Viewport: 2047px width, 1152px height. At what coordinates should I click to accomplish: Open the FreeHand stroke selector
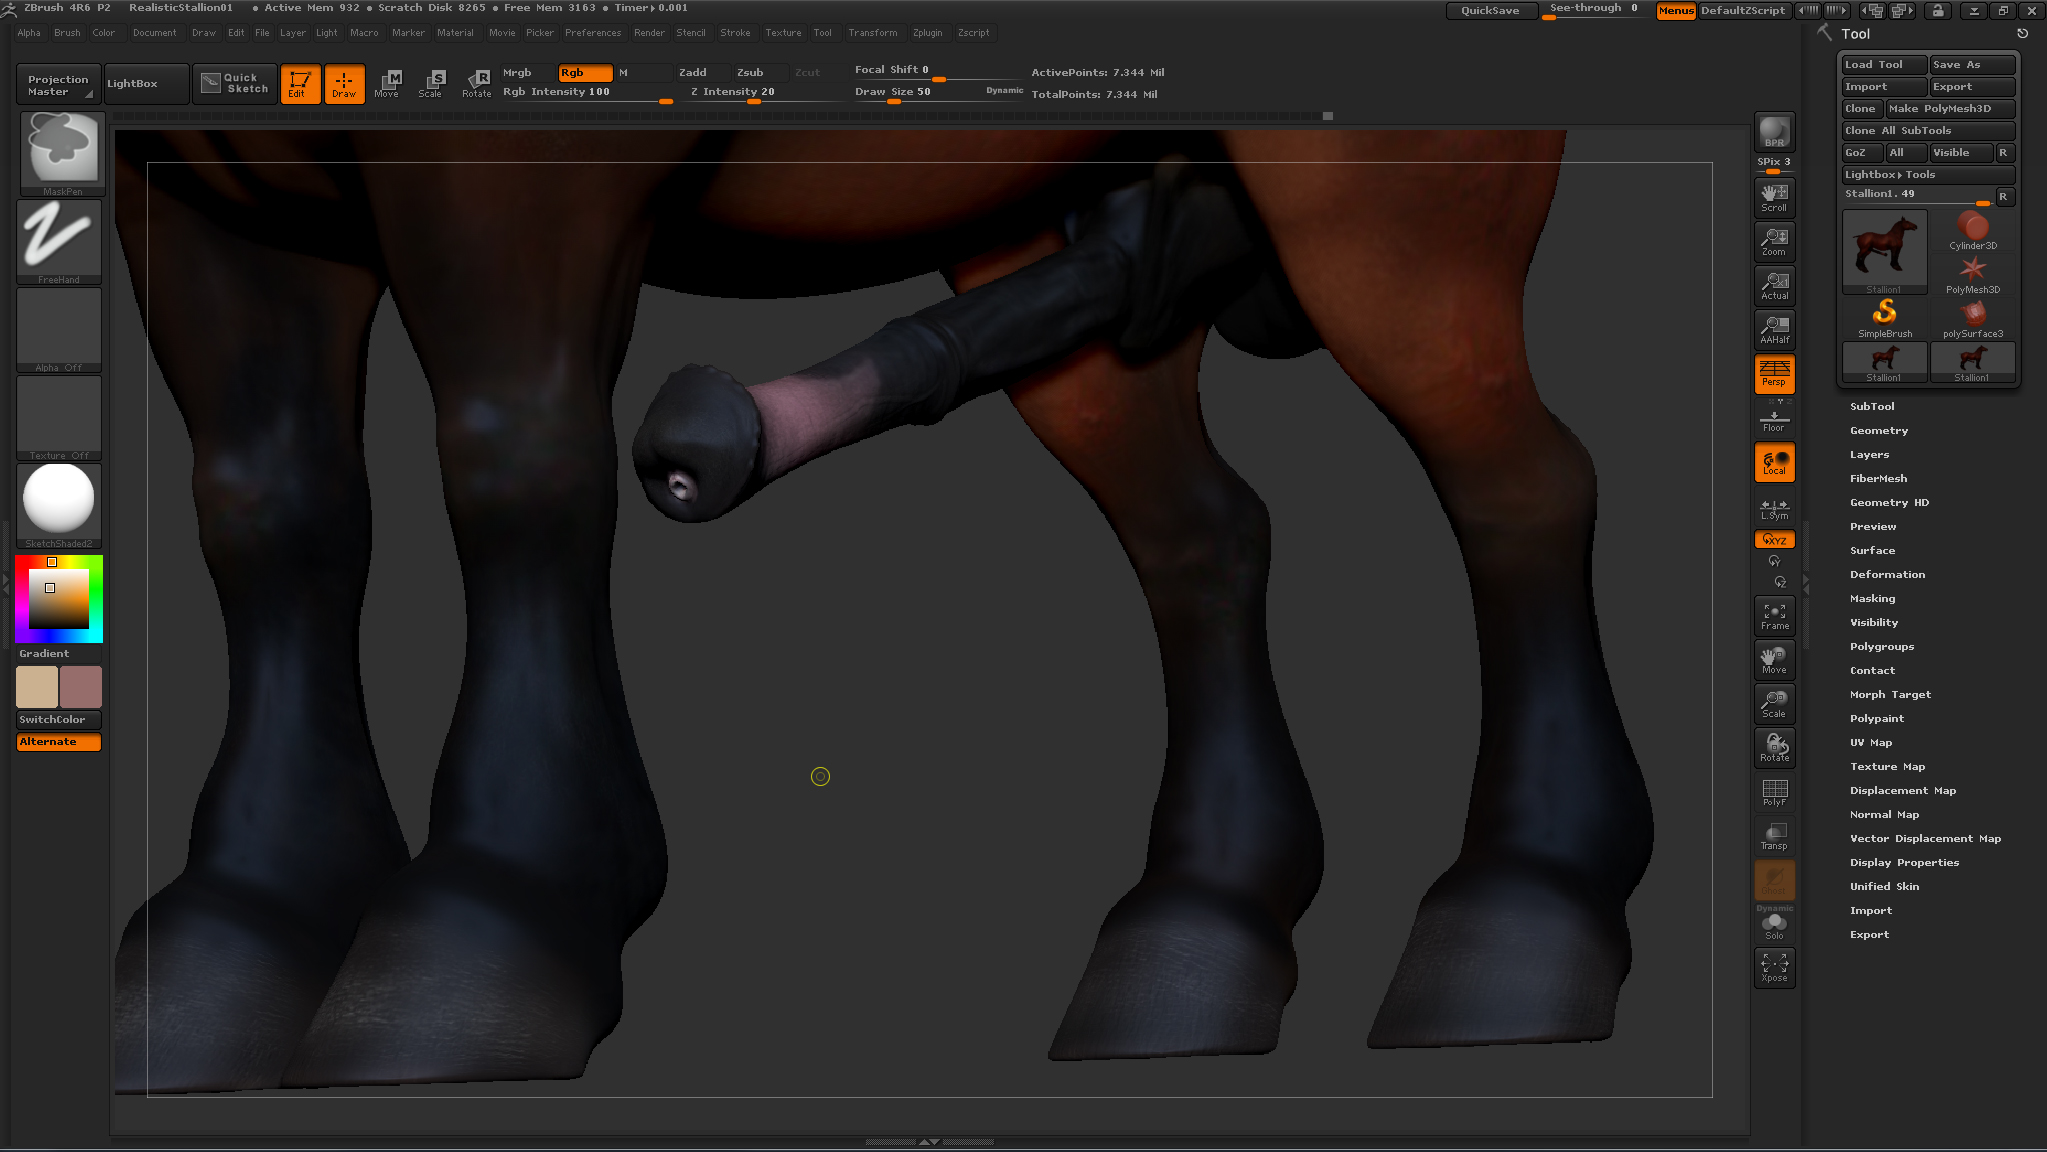pos(59,241)
